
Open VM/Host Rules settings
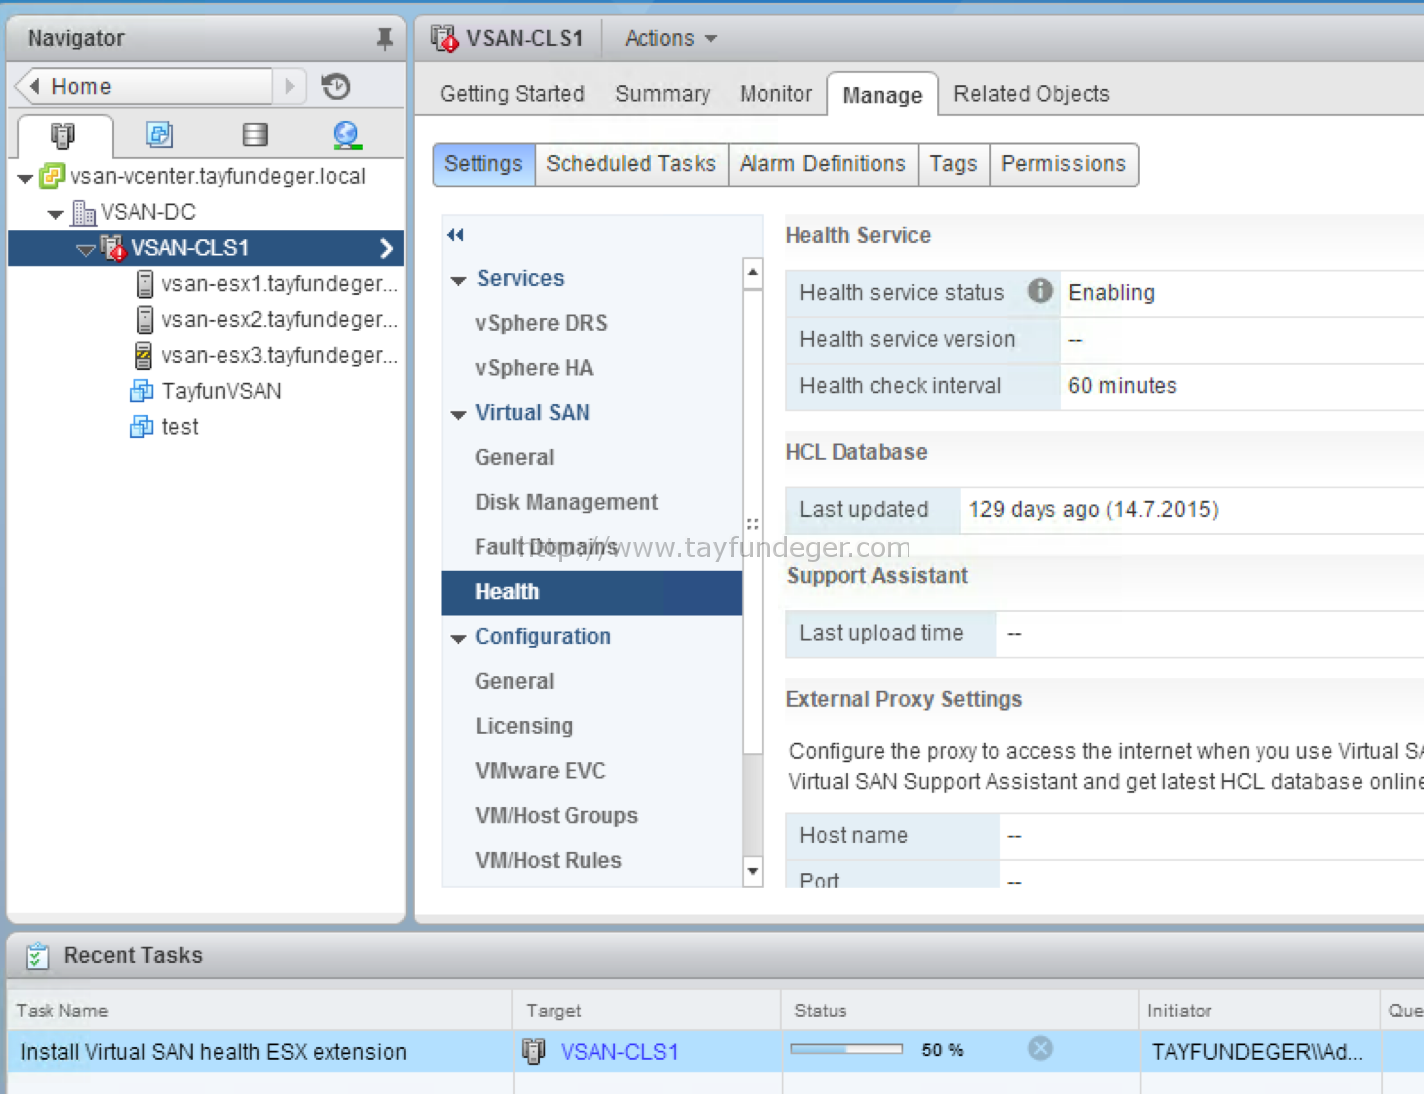pos(548,860)
